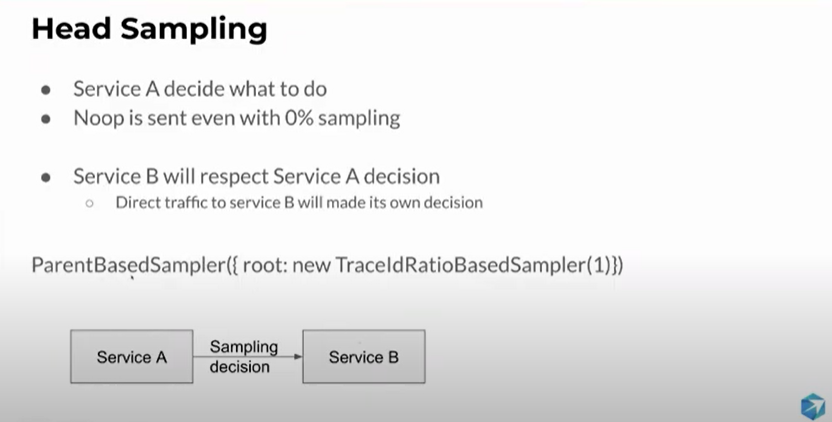Click the Direct traffic to service B sub-point
832x422 pixels.
tap(299, 202)
